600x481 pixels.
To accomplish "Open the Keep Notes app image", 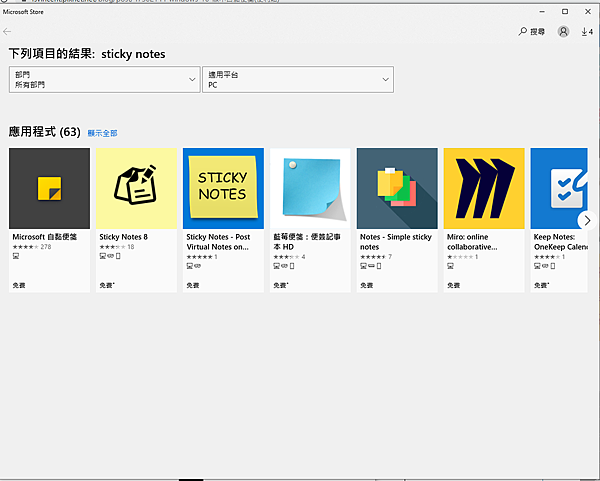I will [x=559, y=188].
